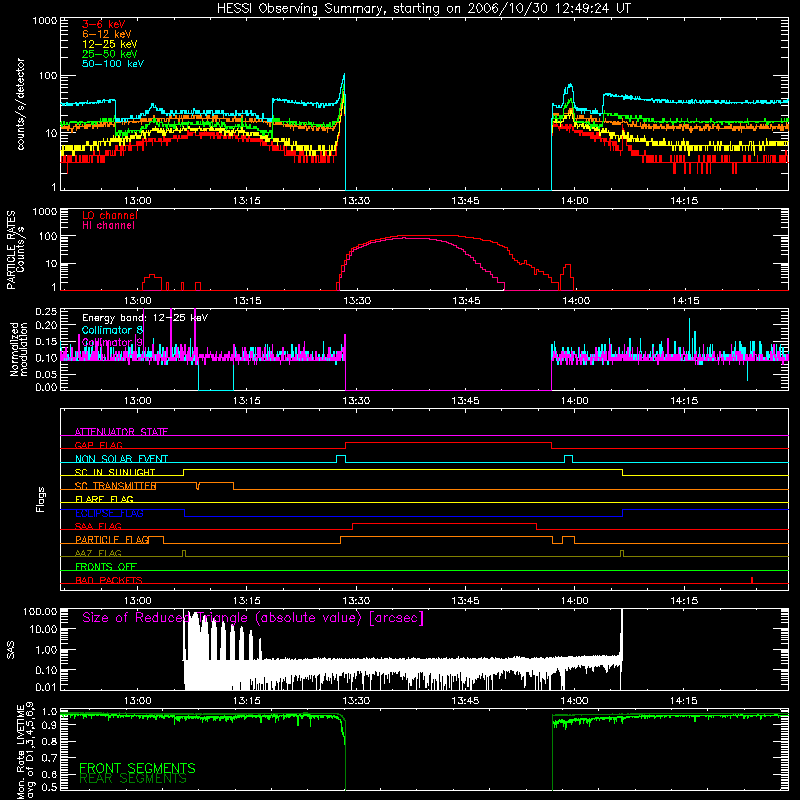800x800 pixels.
Task: Select the 3-6 keV legend entry
Action: [x=104, y=24]
